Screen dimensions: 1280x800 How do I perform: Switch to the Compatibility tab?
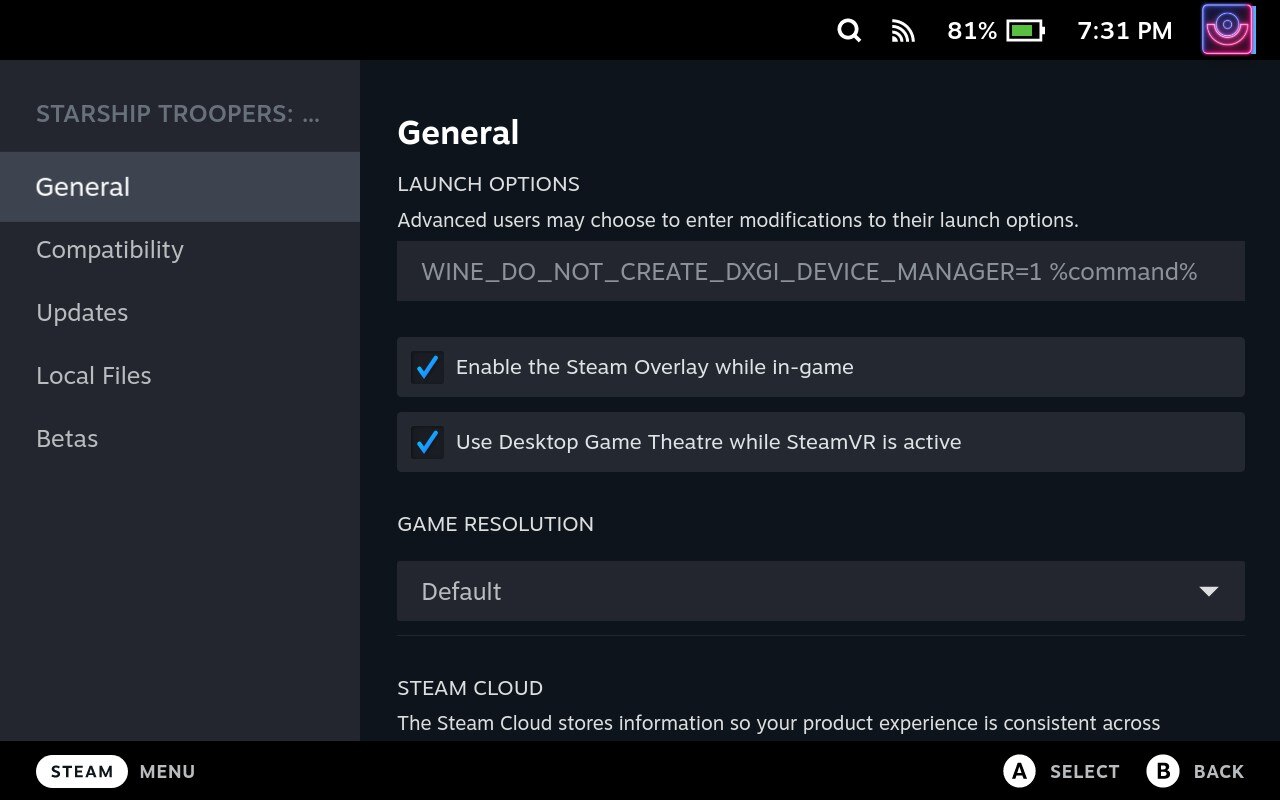point(110,250)
